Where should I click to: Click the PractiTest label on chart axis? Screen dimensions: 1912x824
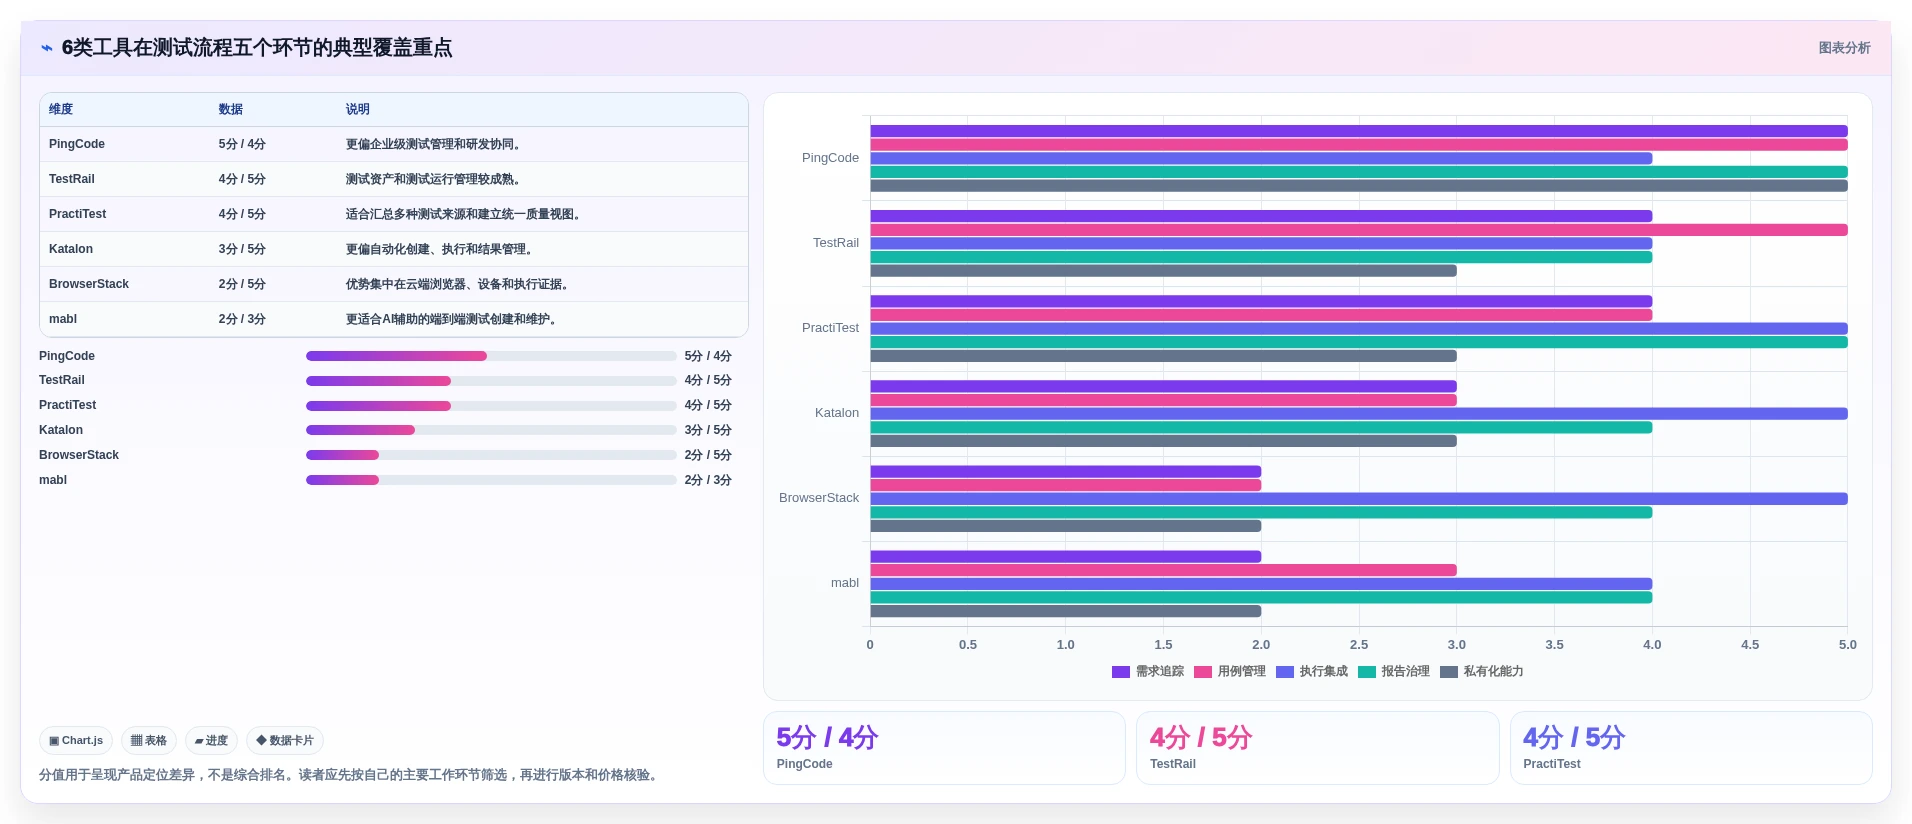coord(830,328)
